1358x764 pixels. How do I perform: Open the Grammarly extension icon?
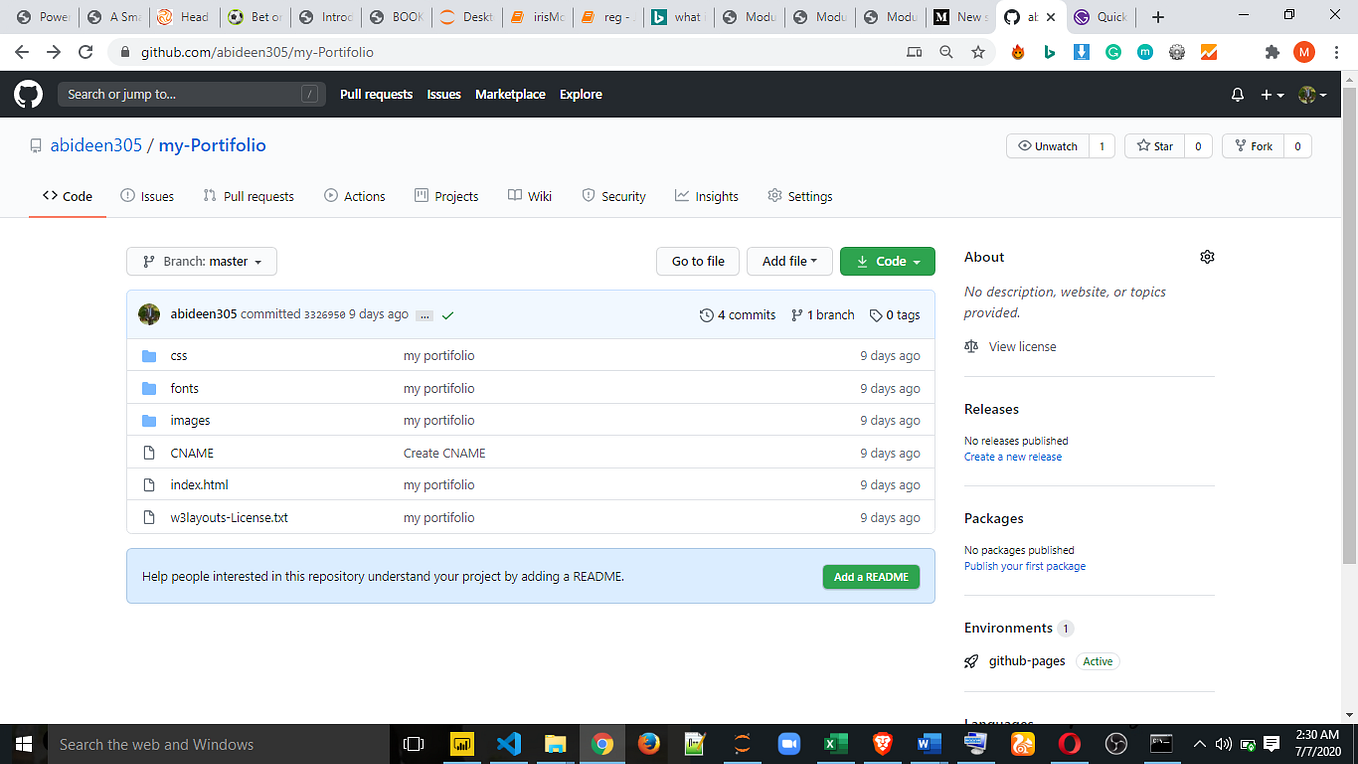point(1113,51)
